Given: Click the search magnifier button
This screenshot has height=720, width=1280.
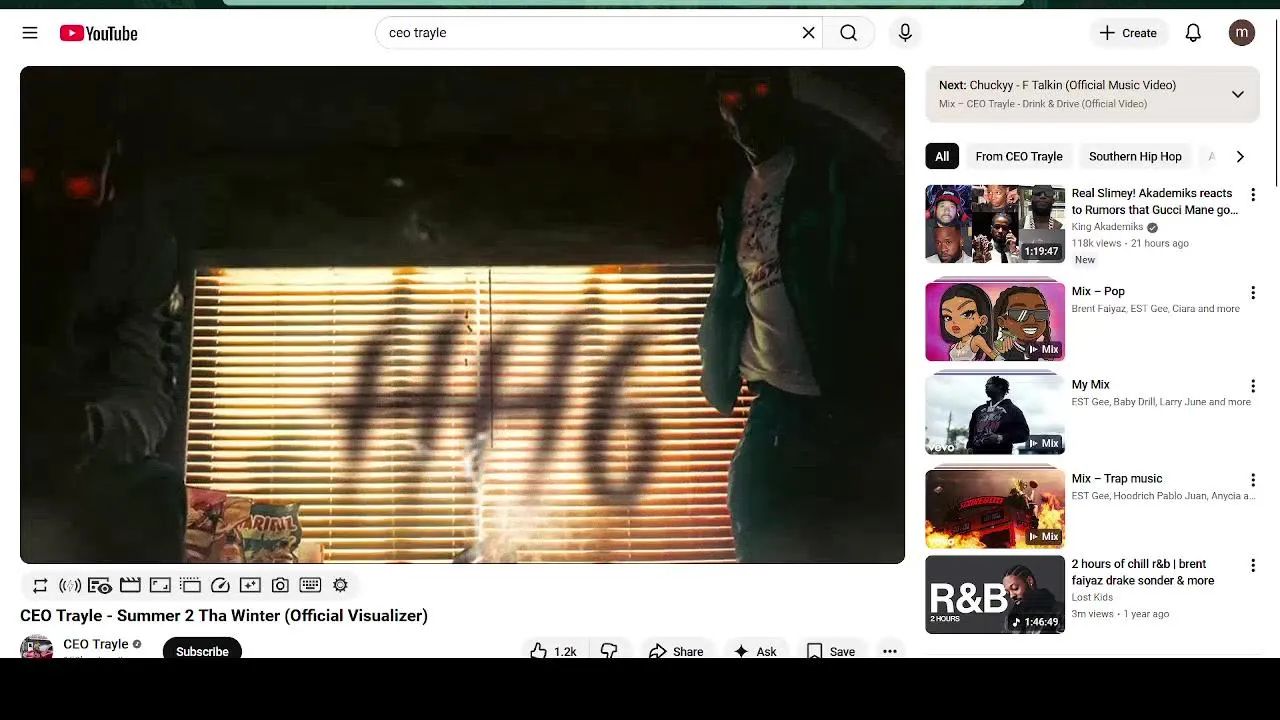Looking at the screenshot, I should (x=848, y=33).
